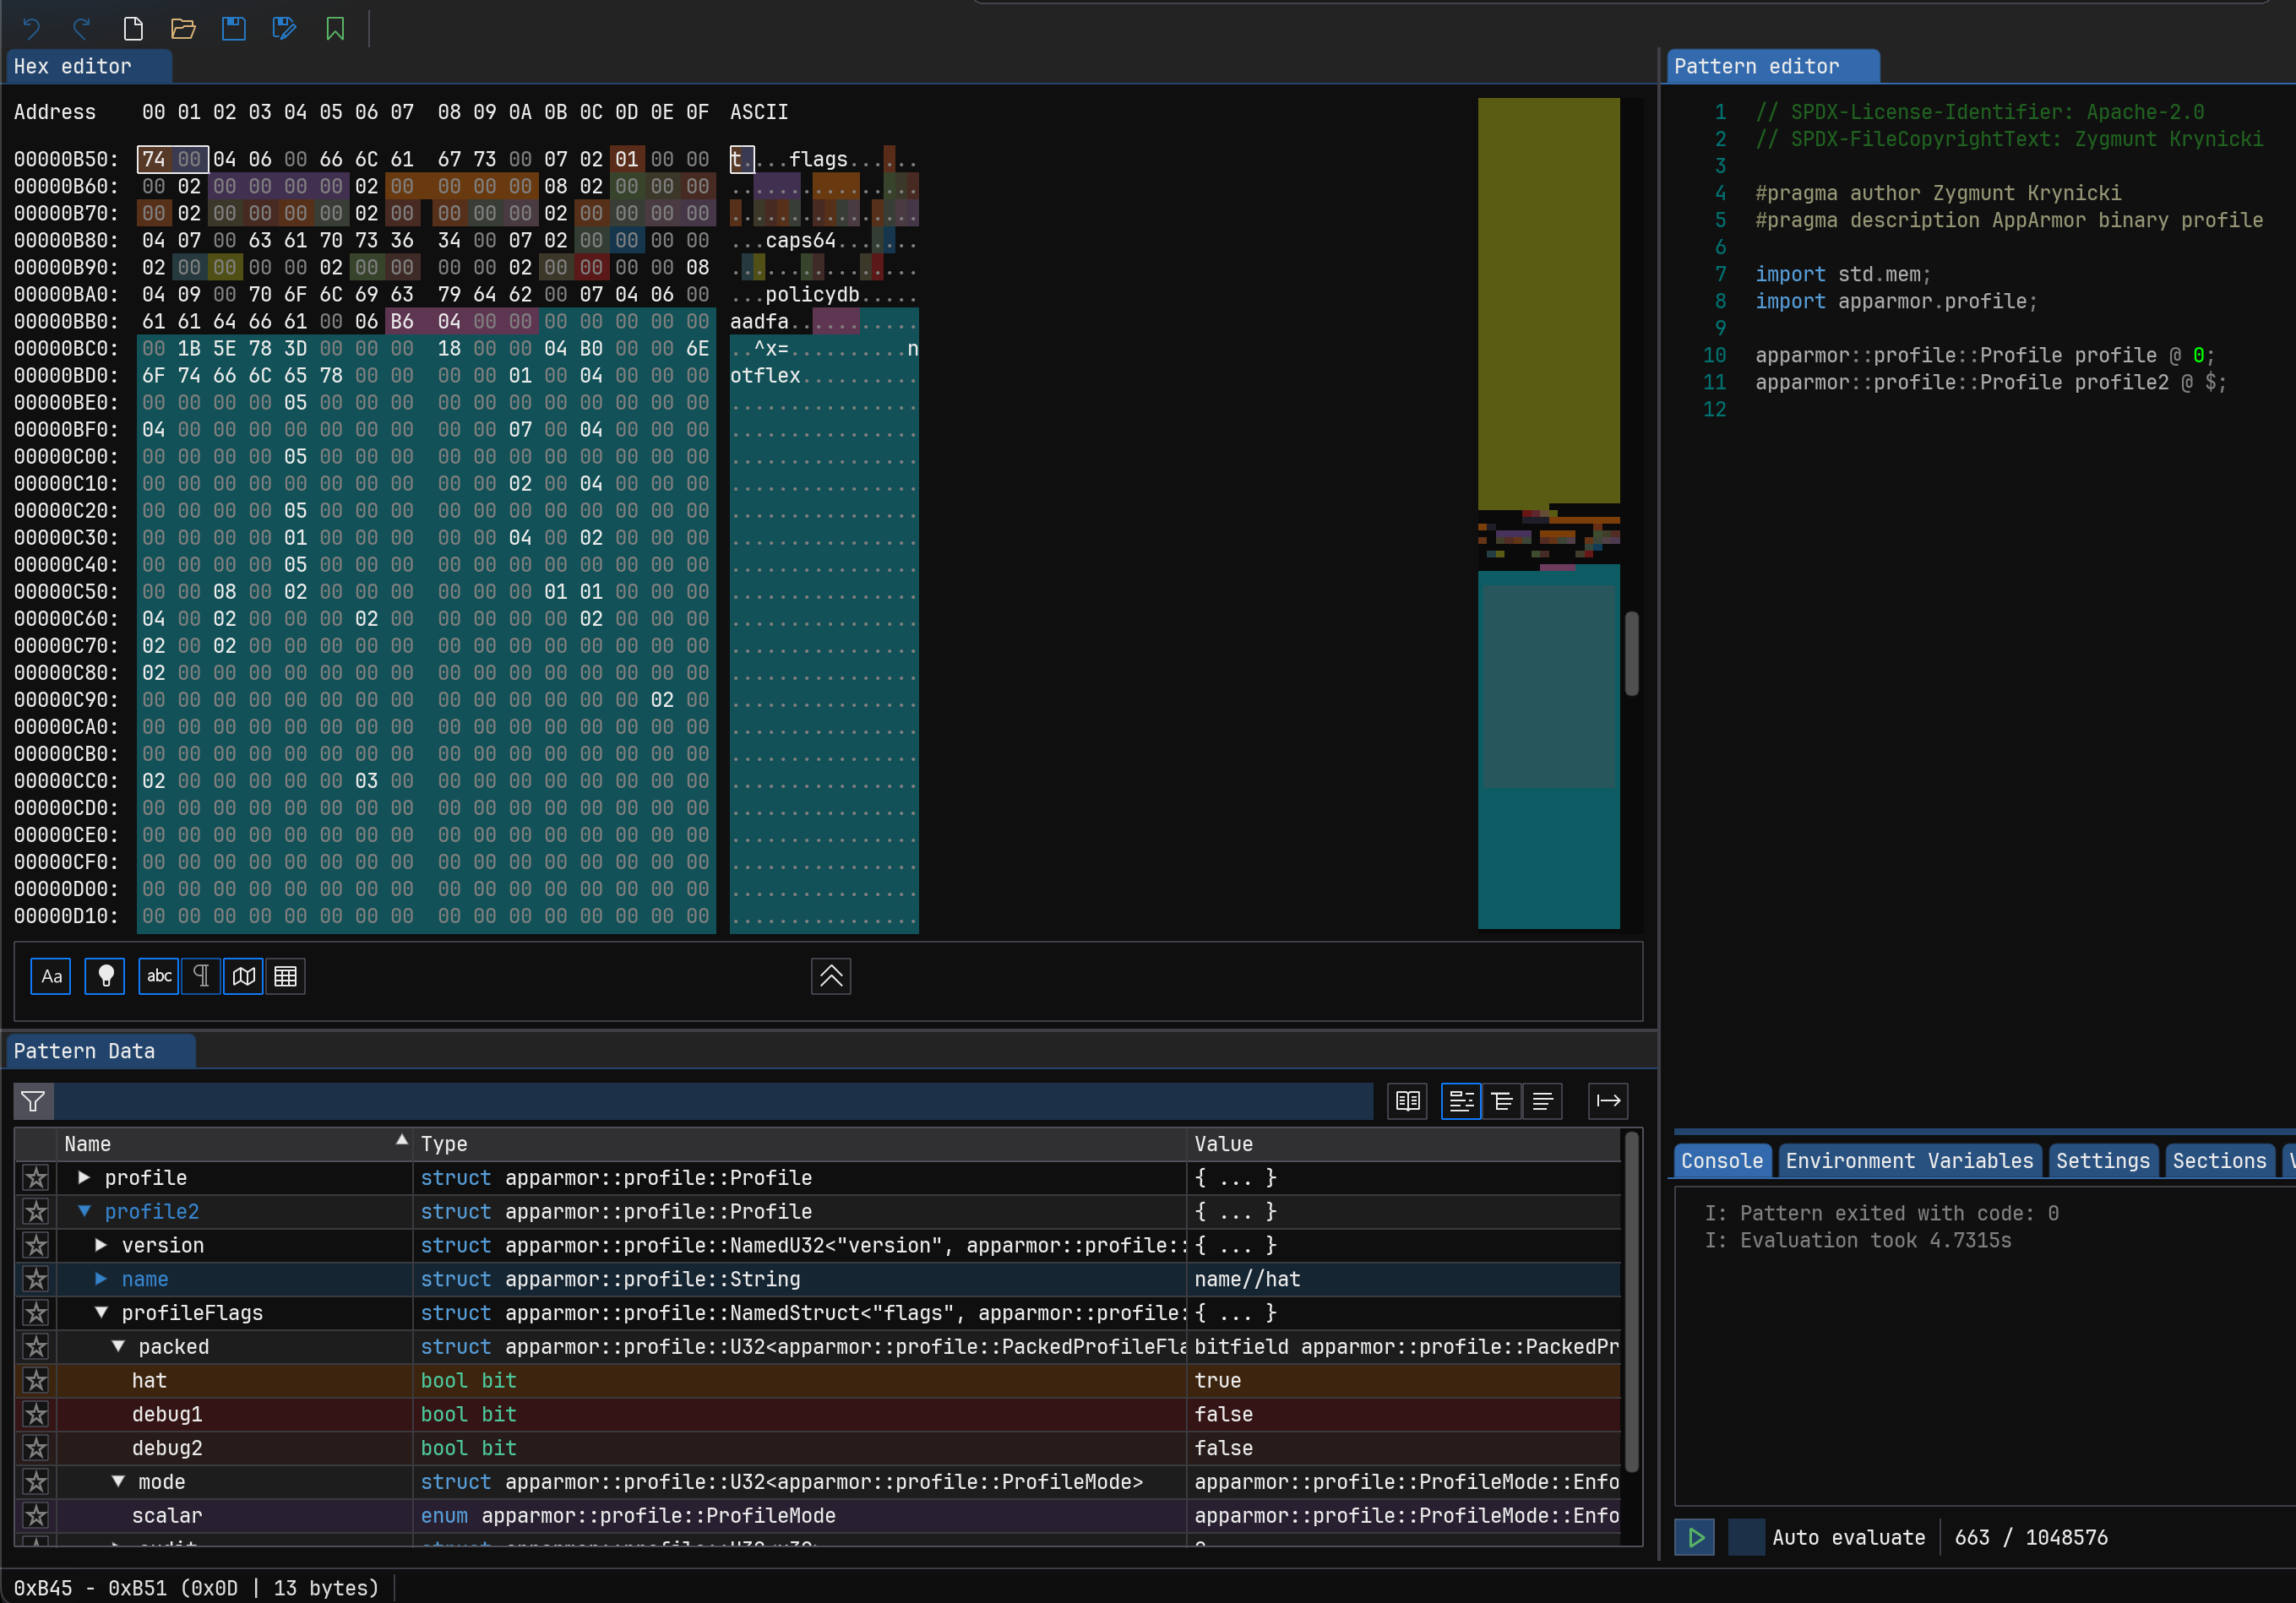Image resolution: width=2296 pixels, height=1603 pixels.
Task: Favorite the profile row star
Action: [36, 1178]
